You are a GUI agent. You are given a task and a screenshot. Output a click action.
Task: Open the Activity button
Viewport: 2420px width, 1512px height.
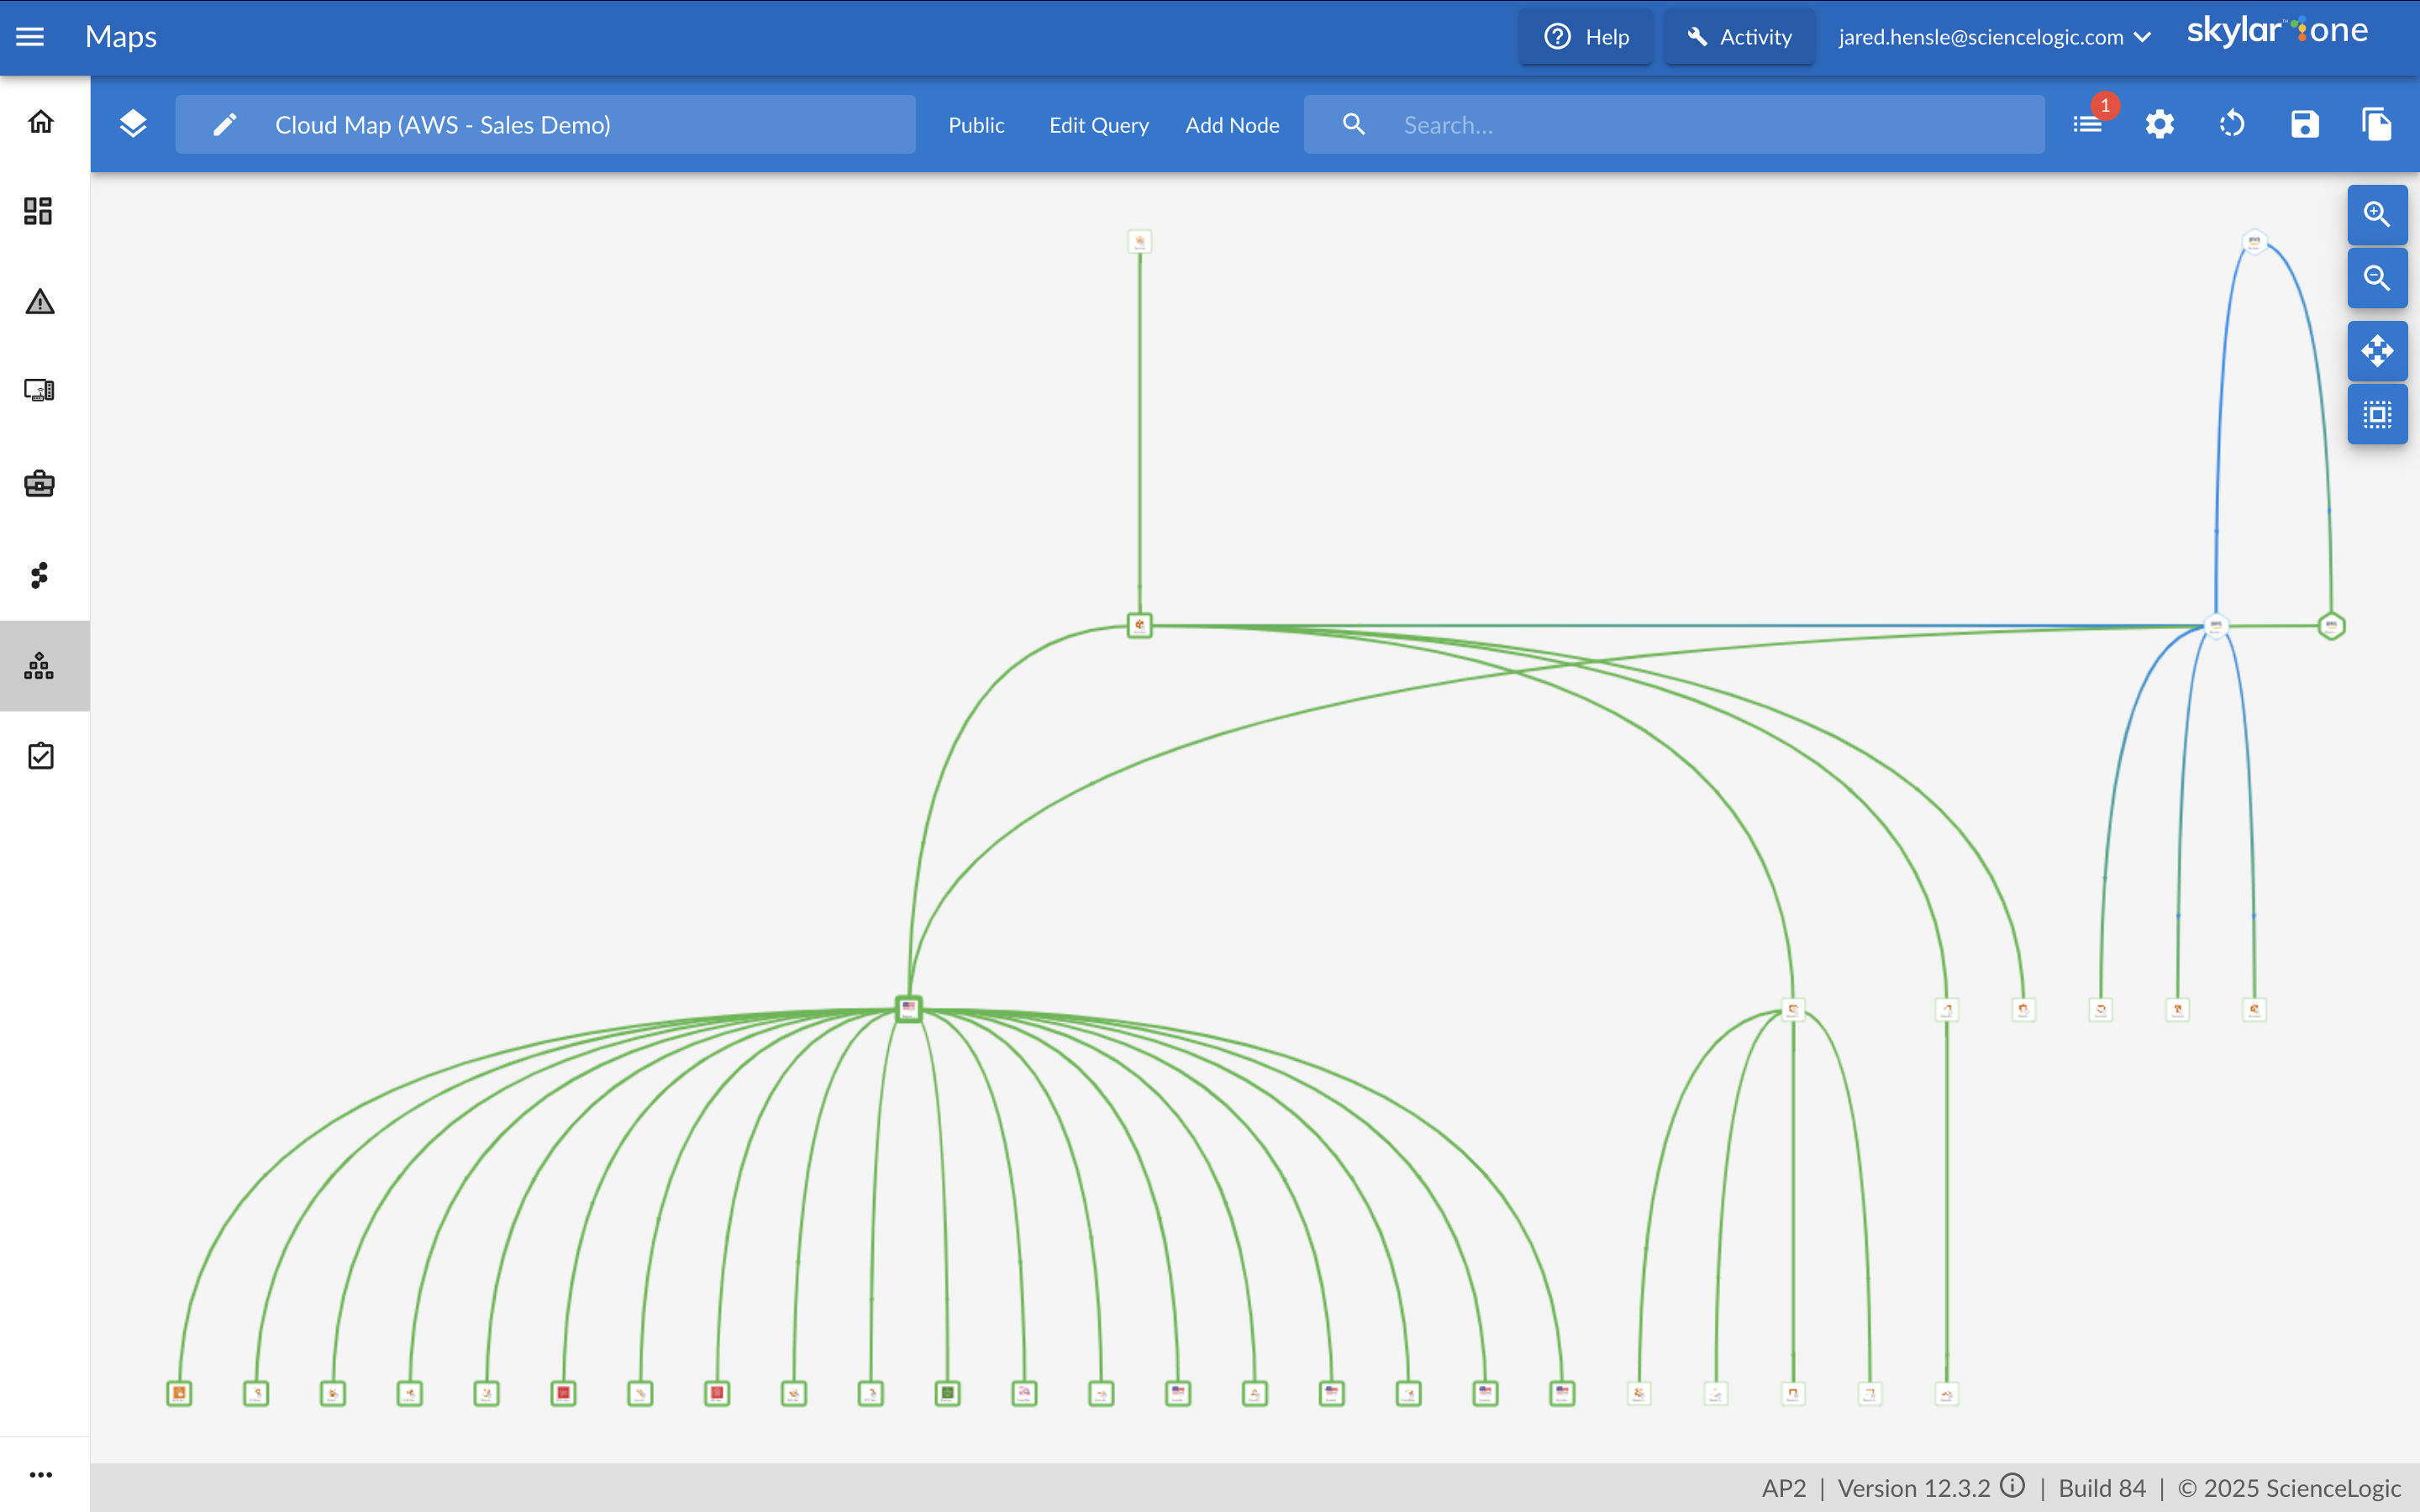pos(1739,37)
